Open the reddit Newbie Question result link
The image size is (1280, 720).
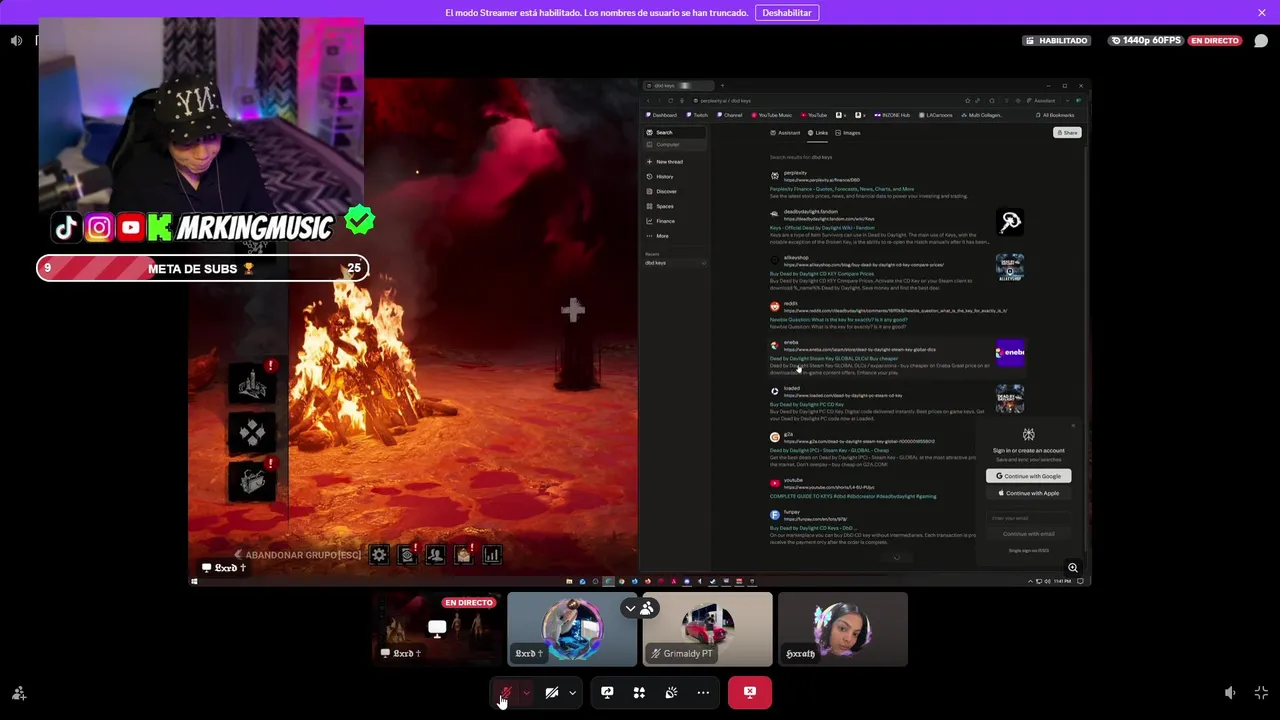838,320
